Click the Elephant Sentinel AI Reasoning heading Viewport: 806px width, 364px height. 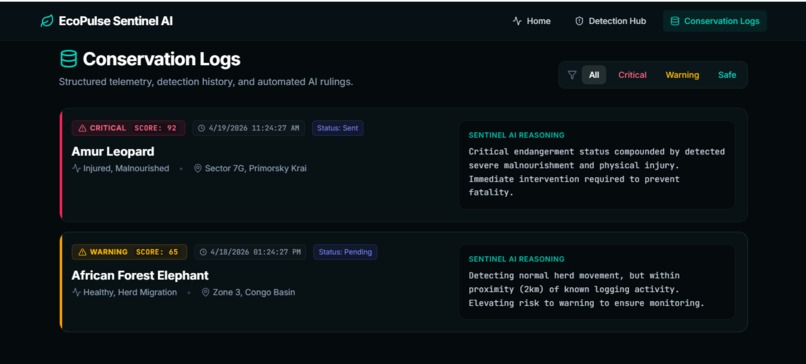(516, 259)
